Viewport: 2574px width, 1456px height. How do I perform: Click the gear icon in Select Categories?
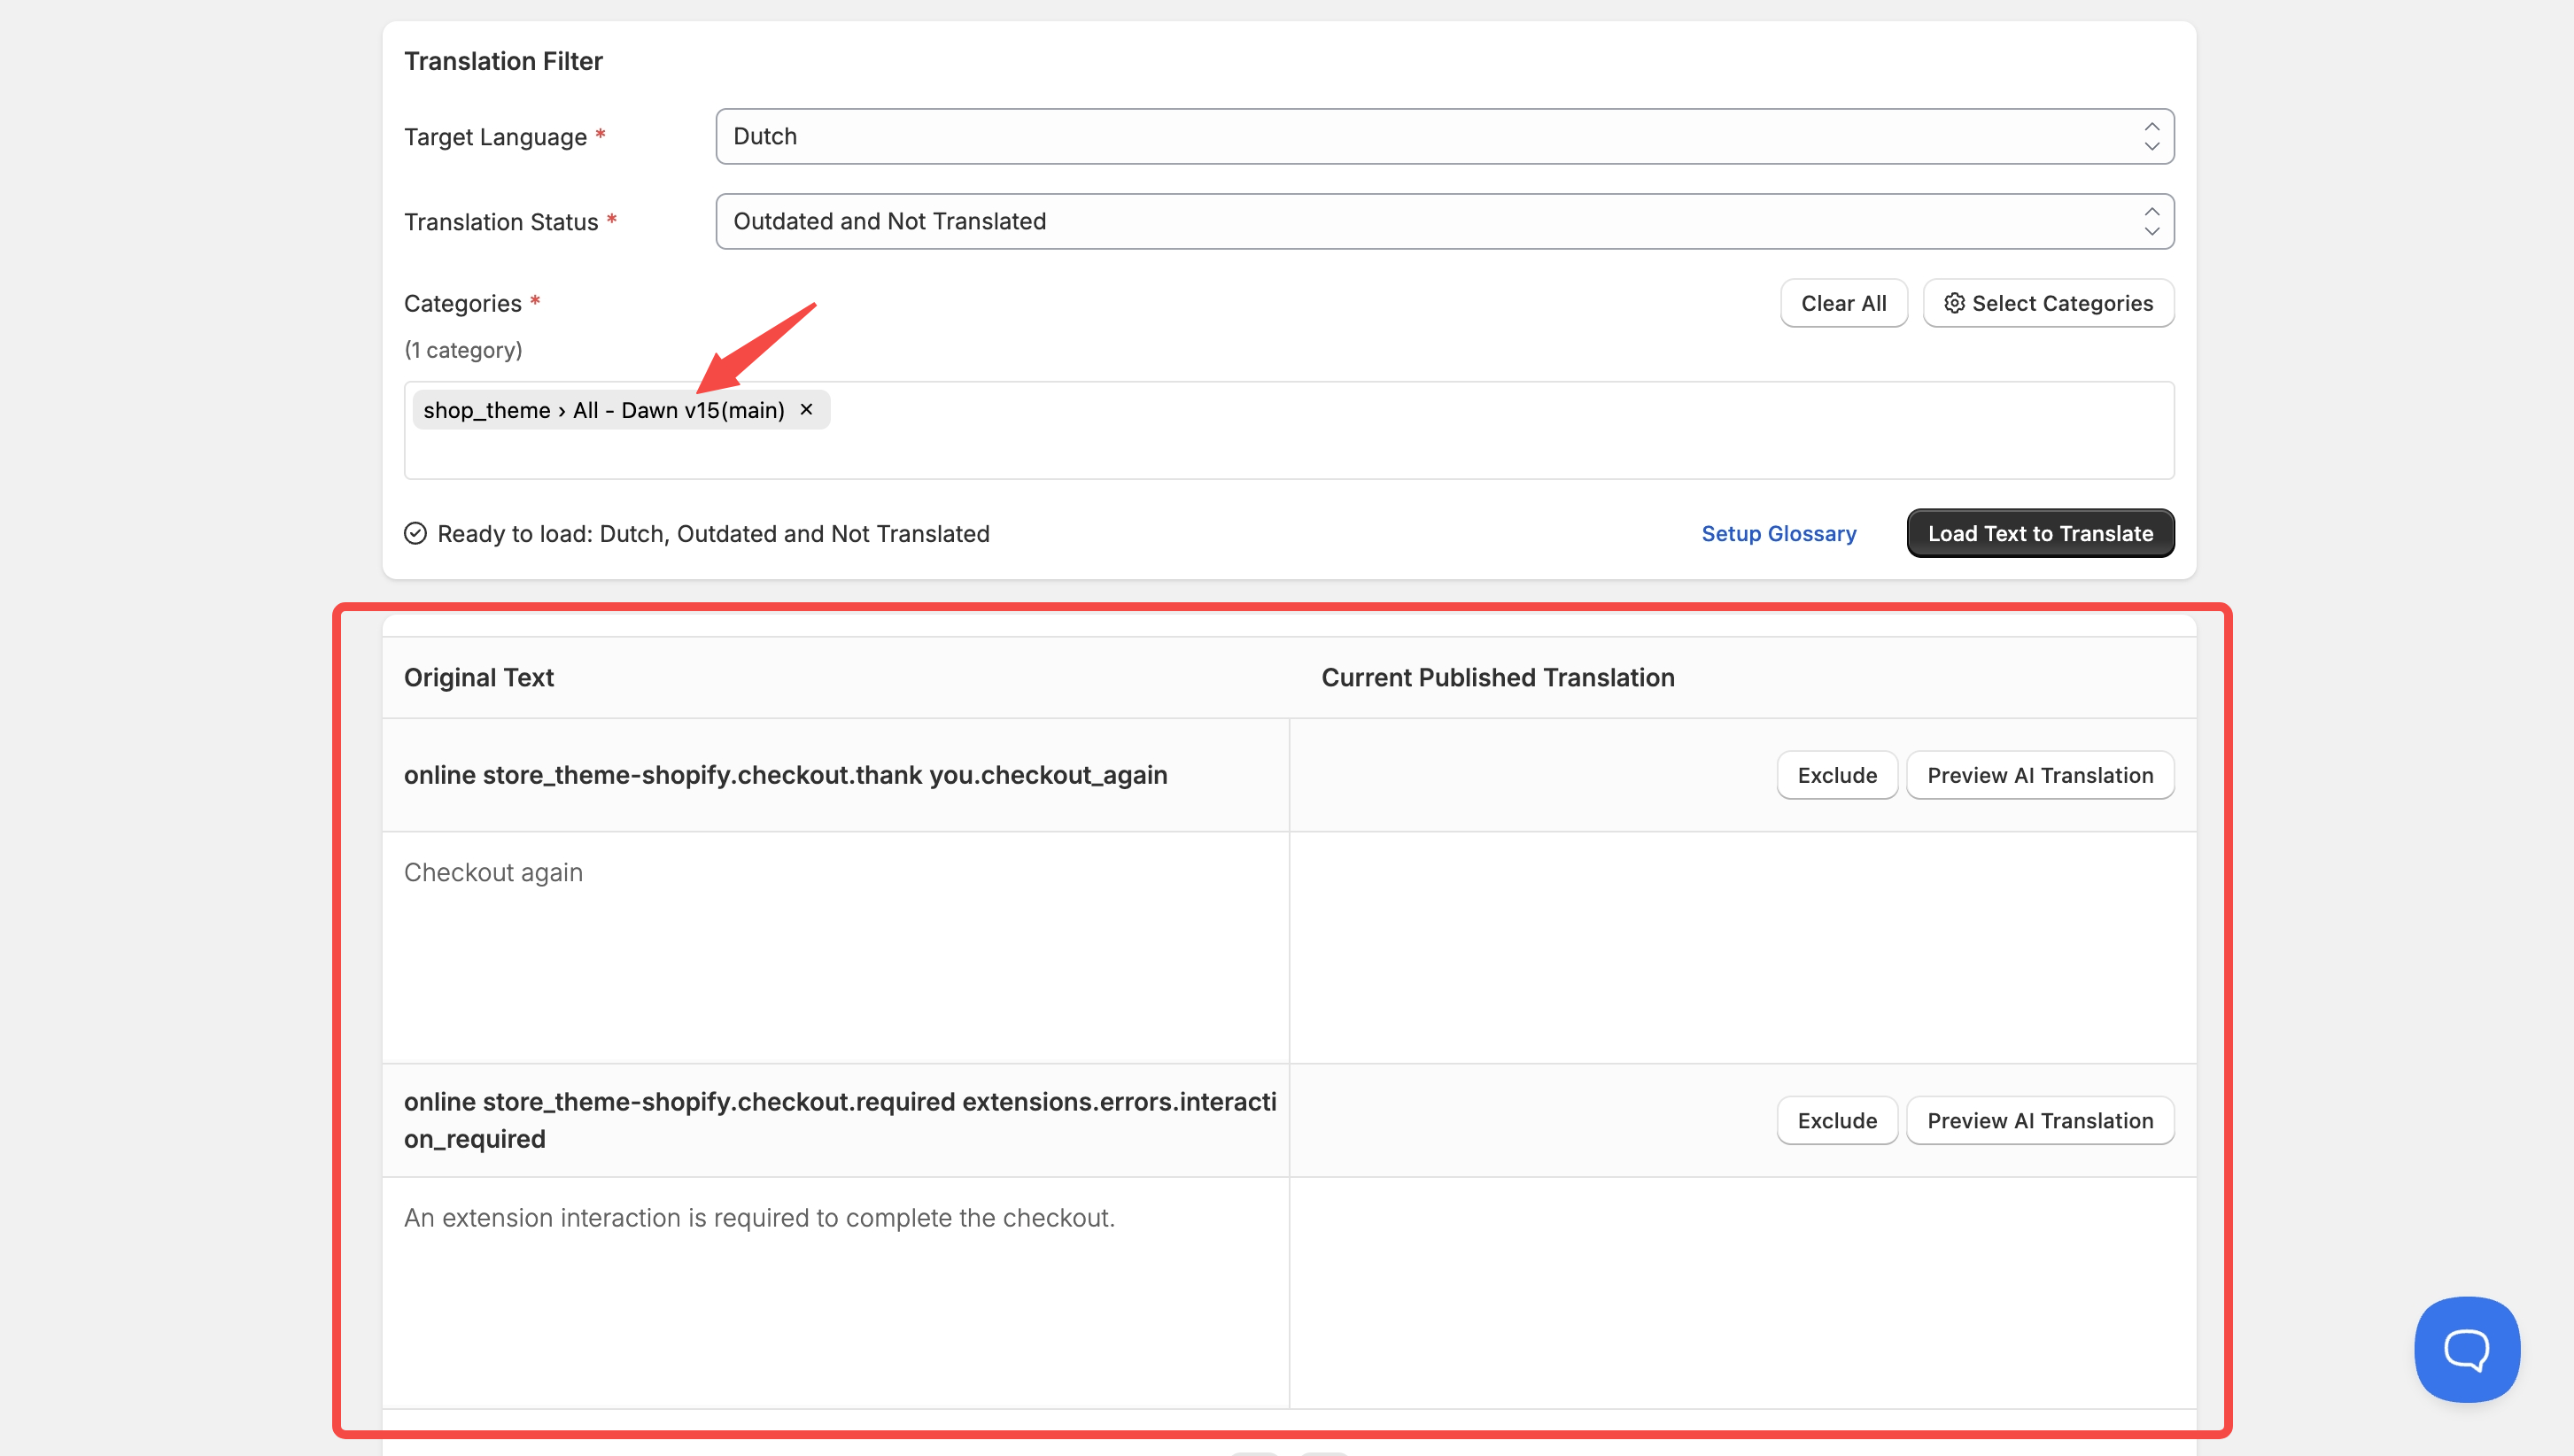[1954, 303]
